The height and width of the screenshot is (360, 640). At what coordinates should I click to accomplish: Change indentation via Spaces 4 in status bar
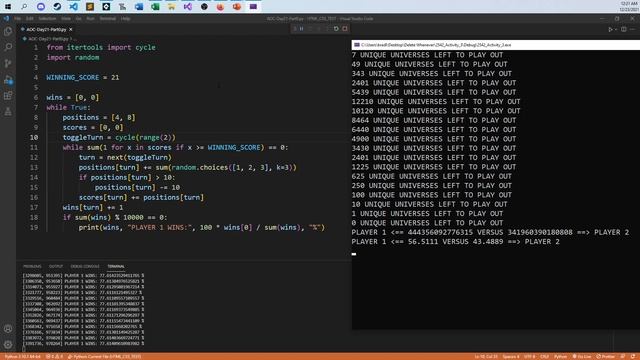pos(511,357)
